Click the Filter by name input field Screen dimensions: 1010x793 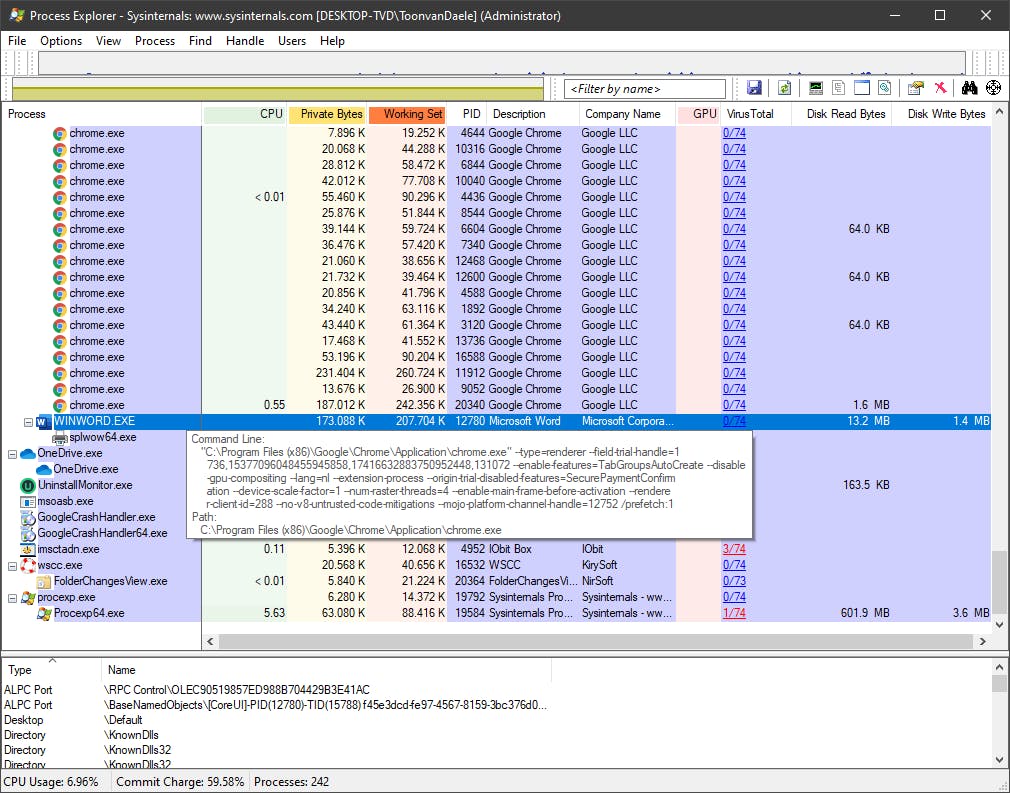tap(645, 89)
